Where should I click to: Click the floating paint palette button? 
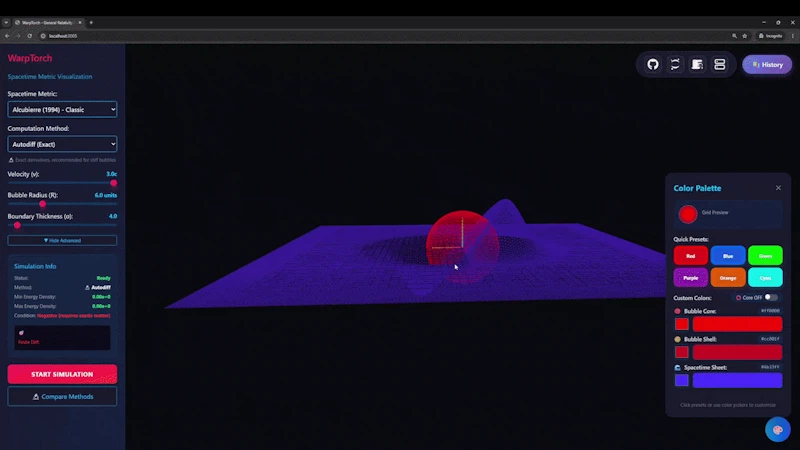tap(778, 430)
